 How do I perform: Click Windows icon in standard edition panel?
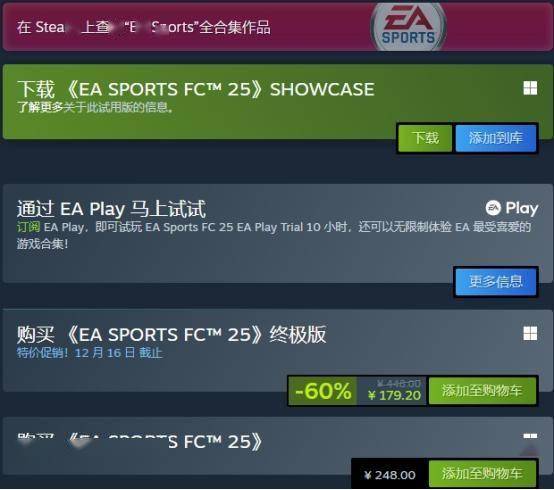coord(530,437)
